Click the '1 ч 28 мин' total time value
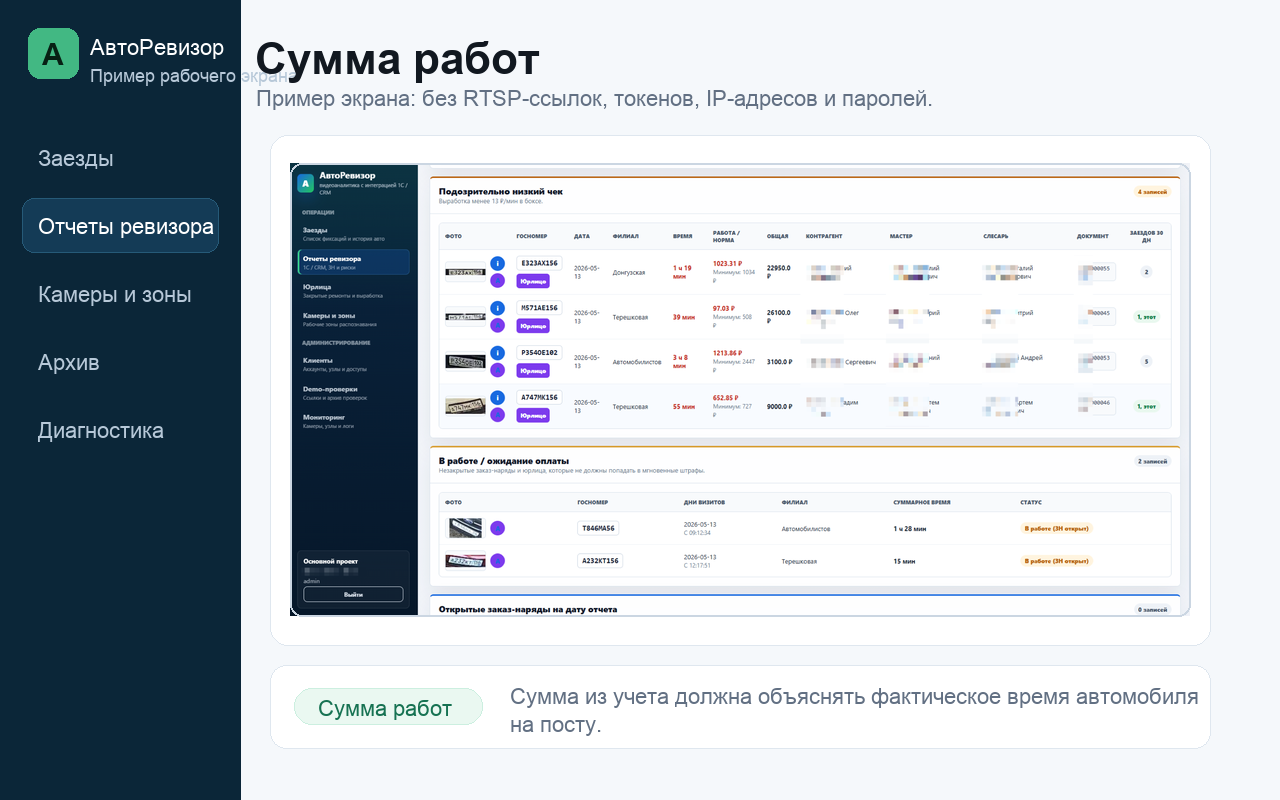The height and width of the screenshot is (800, 1280). pos(910,528)
